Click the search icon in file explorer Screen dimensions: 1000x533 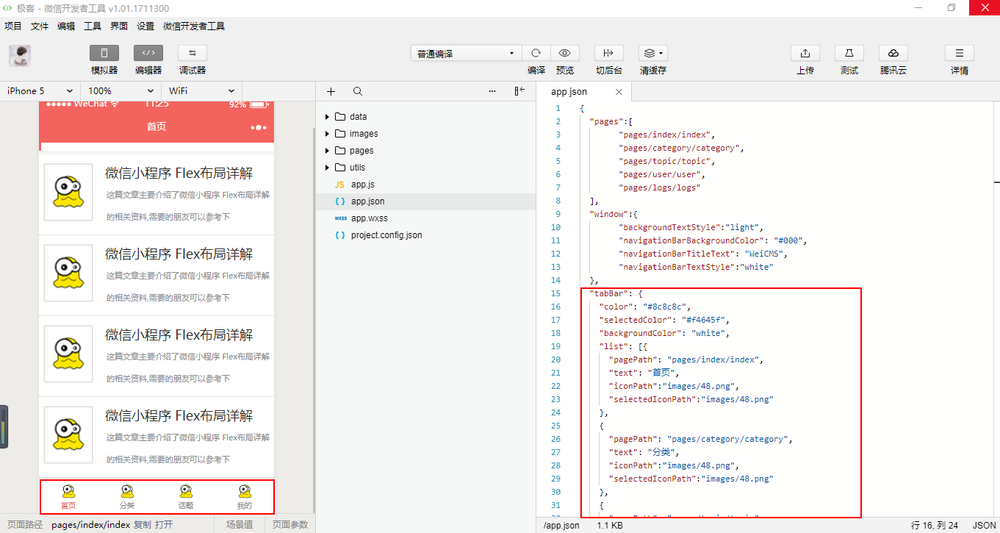click(x=357, y=91)
